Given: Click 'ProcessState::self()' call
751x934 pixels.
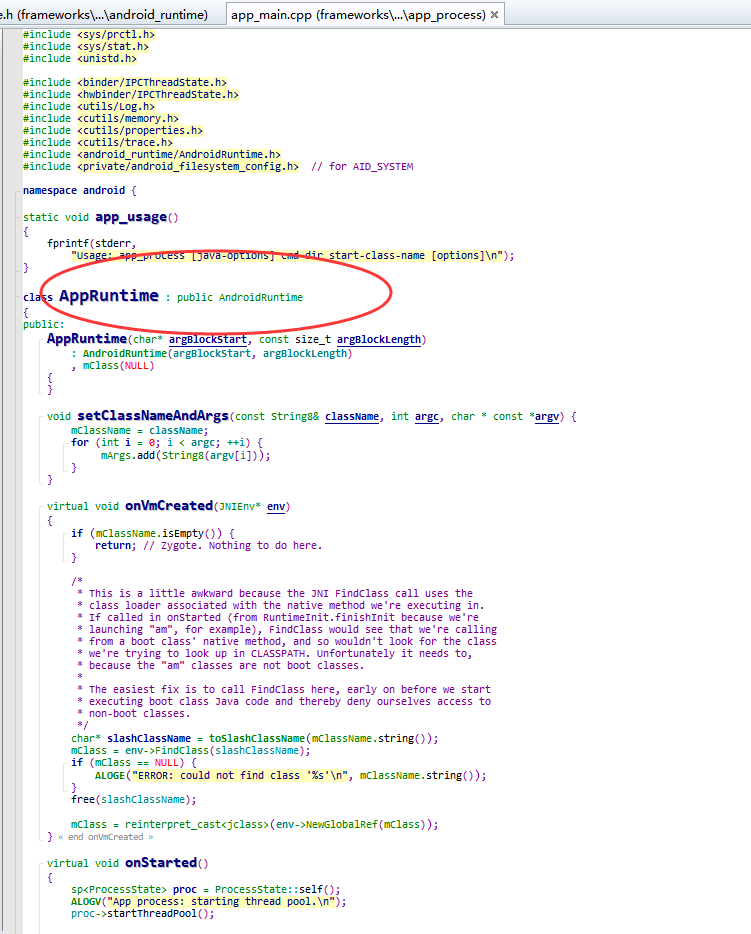Looking at the screenshot, I should coord(275,889).
